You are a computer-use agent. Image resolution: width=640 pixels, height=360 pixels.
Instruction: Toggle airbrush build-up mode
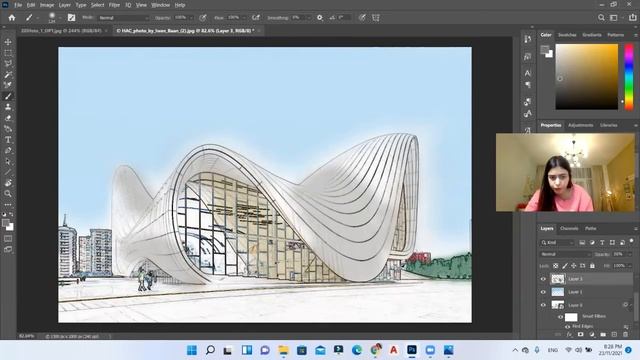[256, 18]
